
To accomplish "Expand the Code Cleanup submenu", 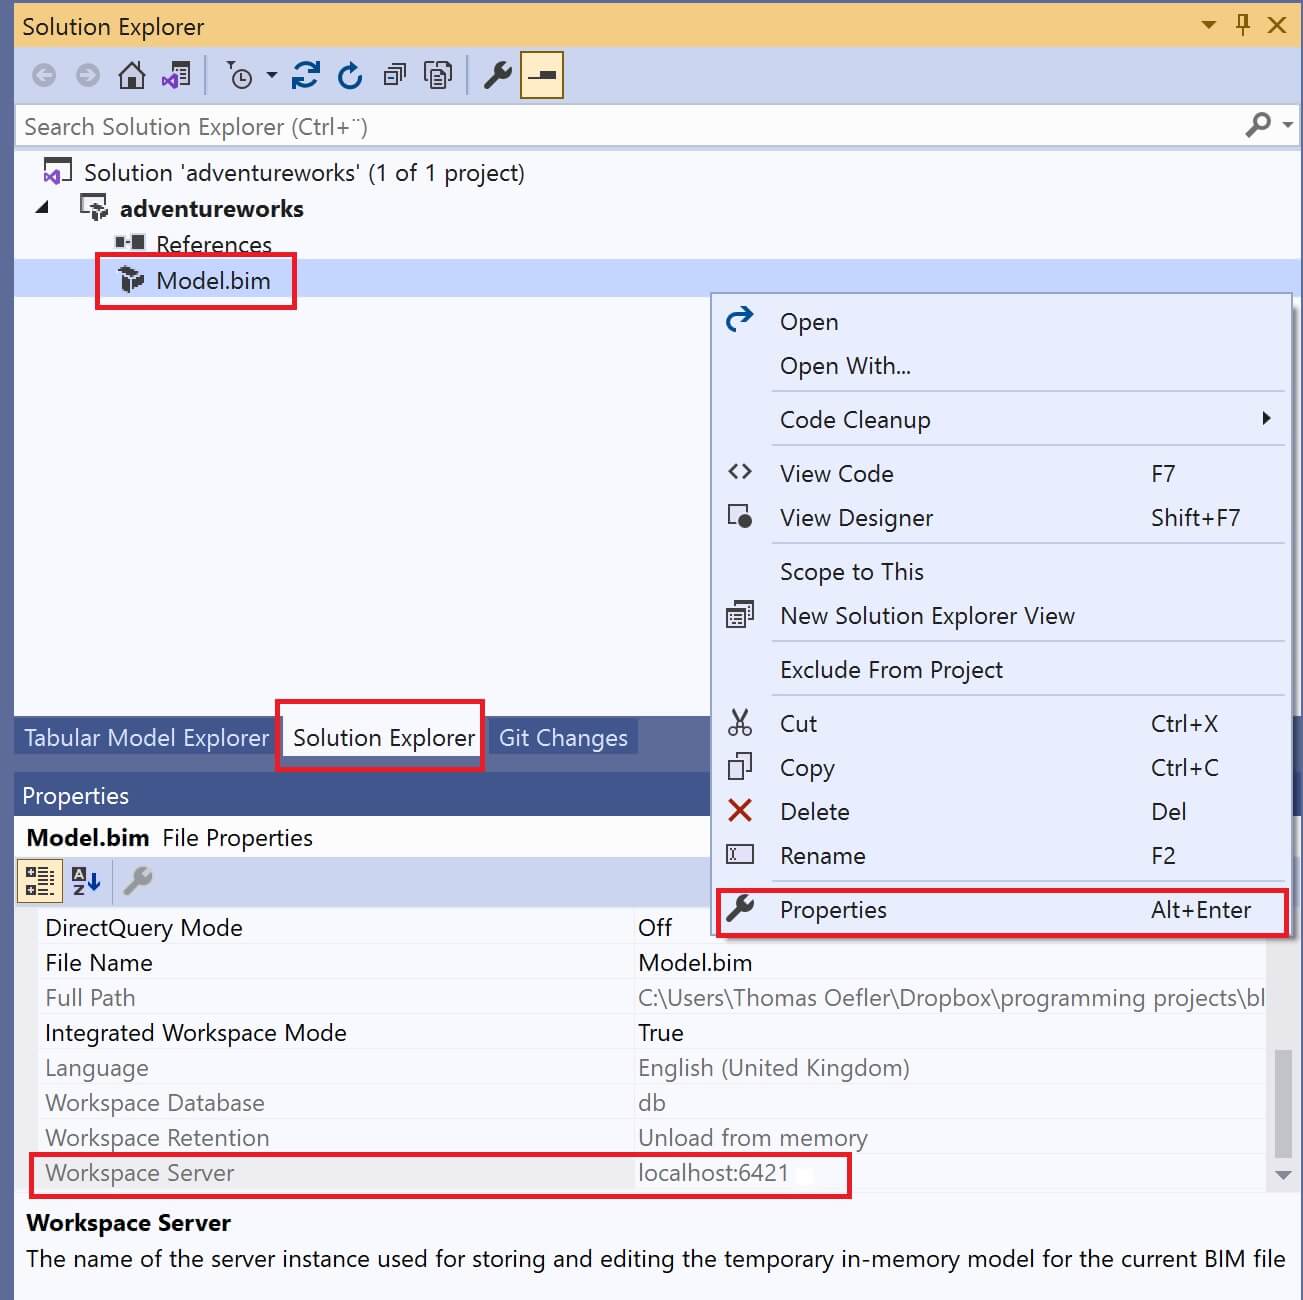I will [1267, 419].
